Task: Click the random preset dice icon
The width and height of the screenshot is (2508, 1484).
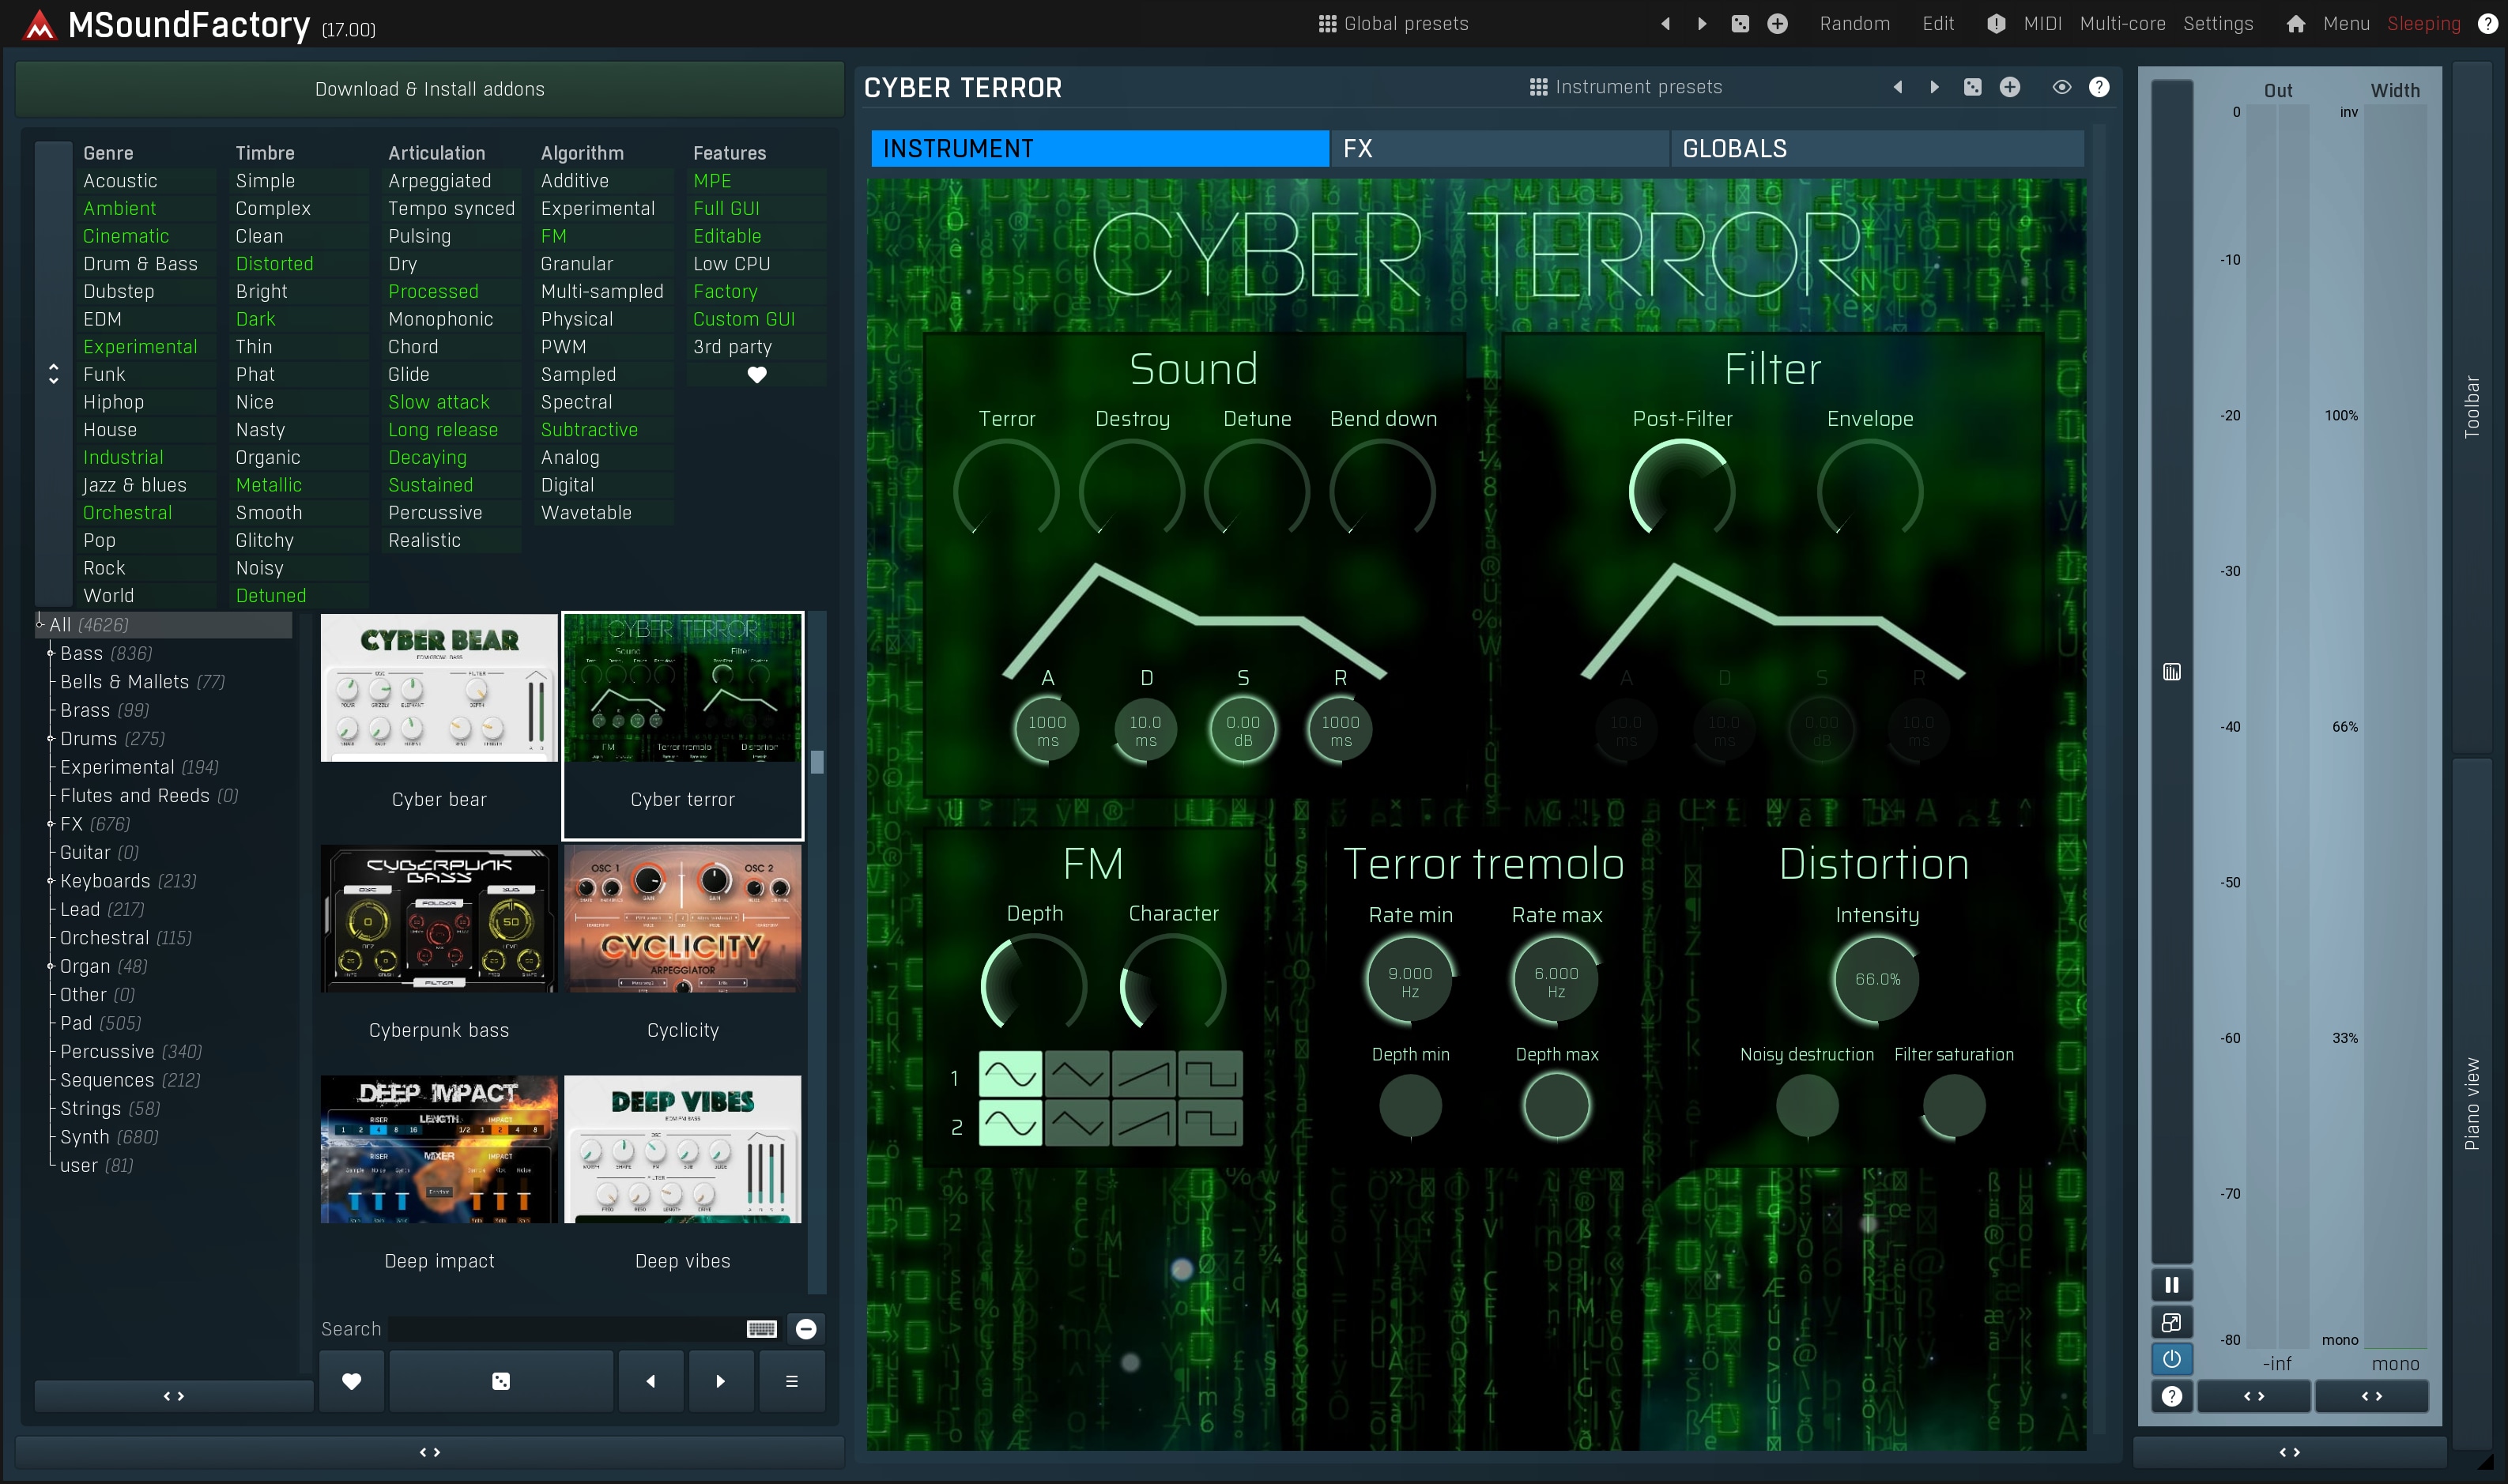Action: pyautogui.click(x=501, y=1381)
